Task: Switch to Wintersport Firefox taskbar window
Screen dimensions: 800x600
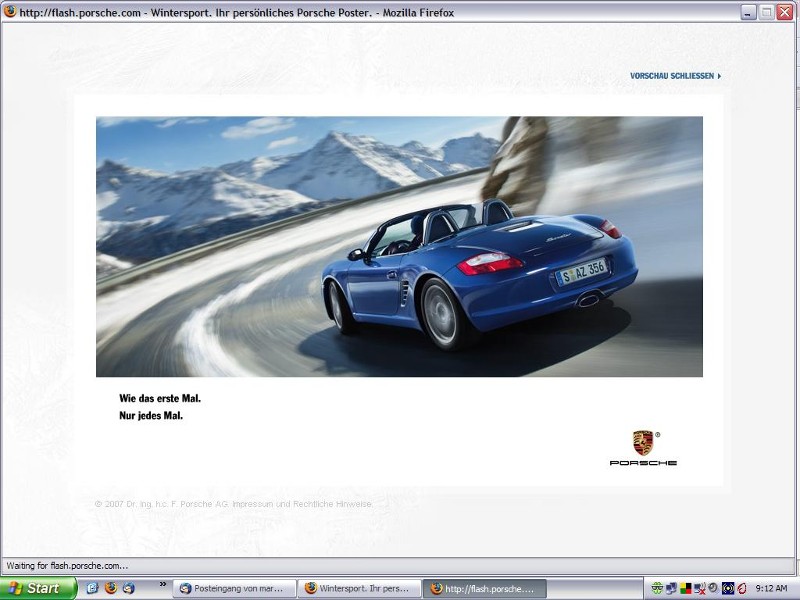Action: coord(358,588)
